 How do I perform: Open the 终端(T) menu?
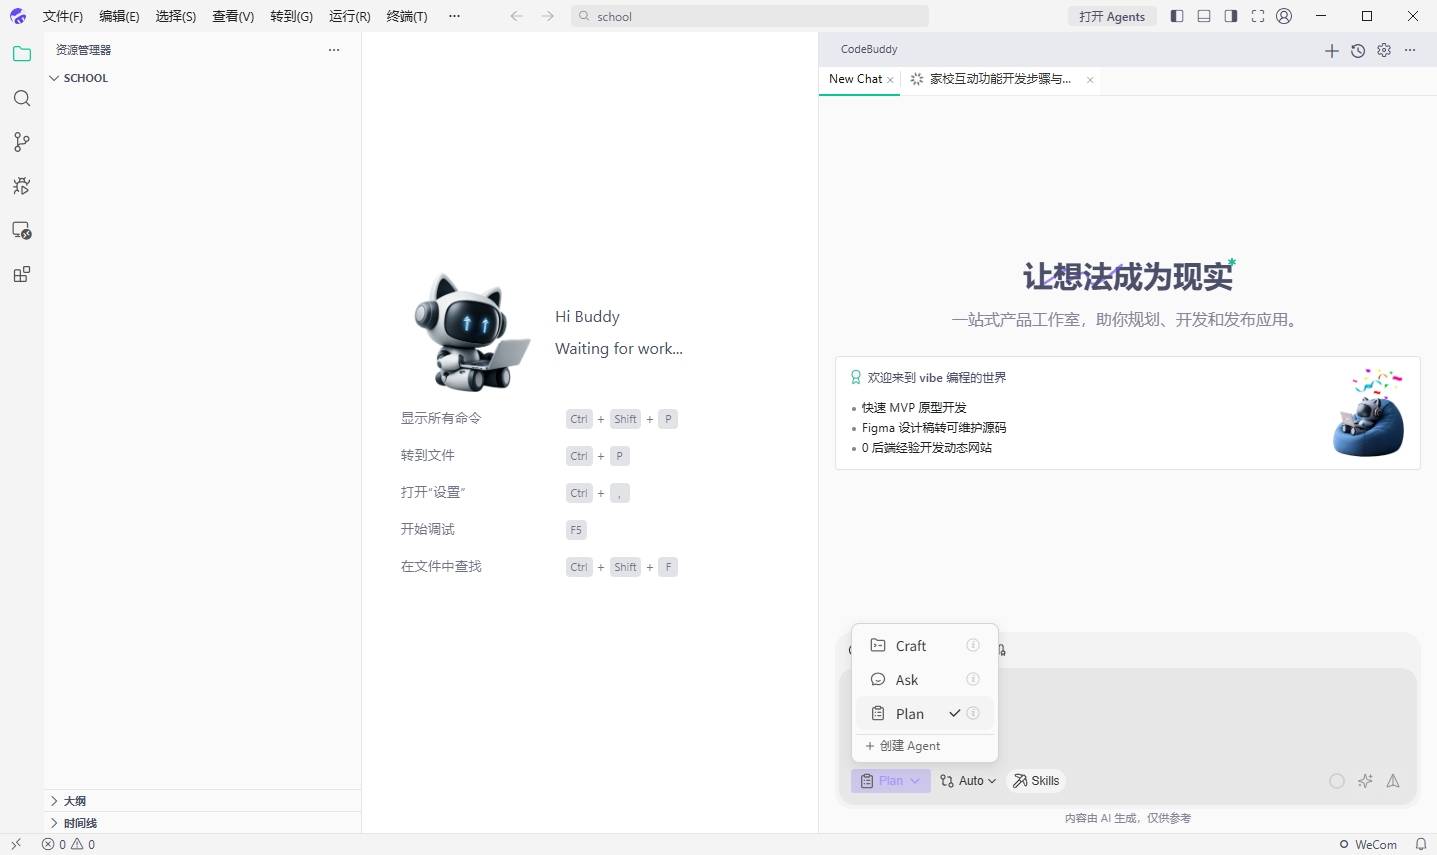click(x=407, y=16)
